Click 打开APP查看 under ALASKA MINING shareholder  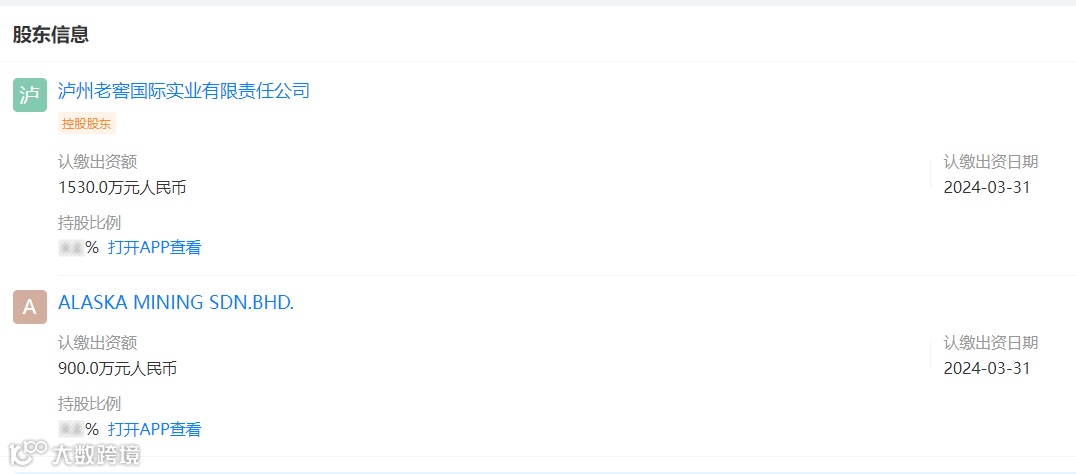pos(155,430)
